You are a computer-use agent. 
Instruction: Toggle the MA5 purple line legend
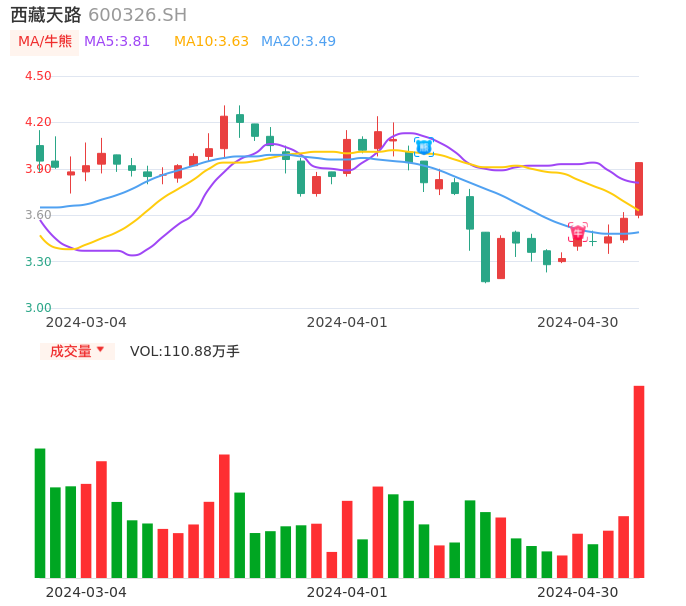(x=117, y=42)
